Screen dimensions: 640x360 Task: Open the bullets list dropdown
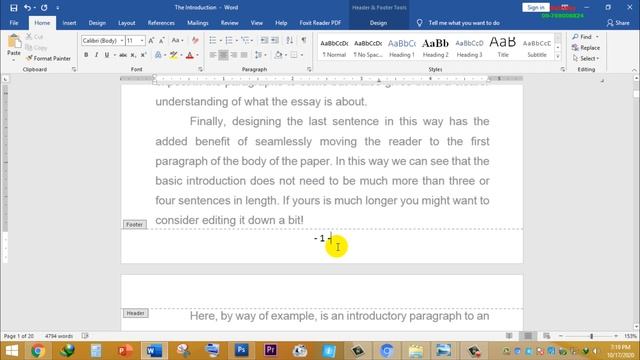[x=220, y=40]
